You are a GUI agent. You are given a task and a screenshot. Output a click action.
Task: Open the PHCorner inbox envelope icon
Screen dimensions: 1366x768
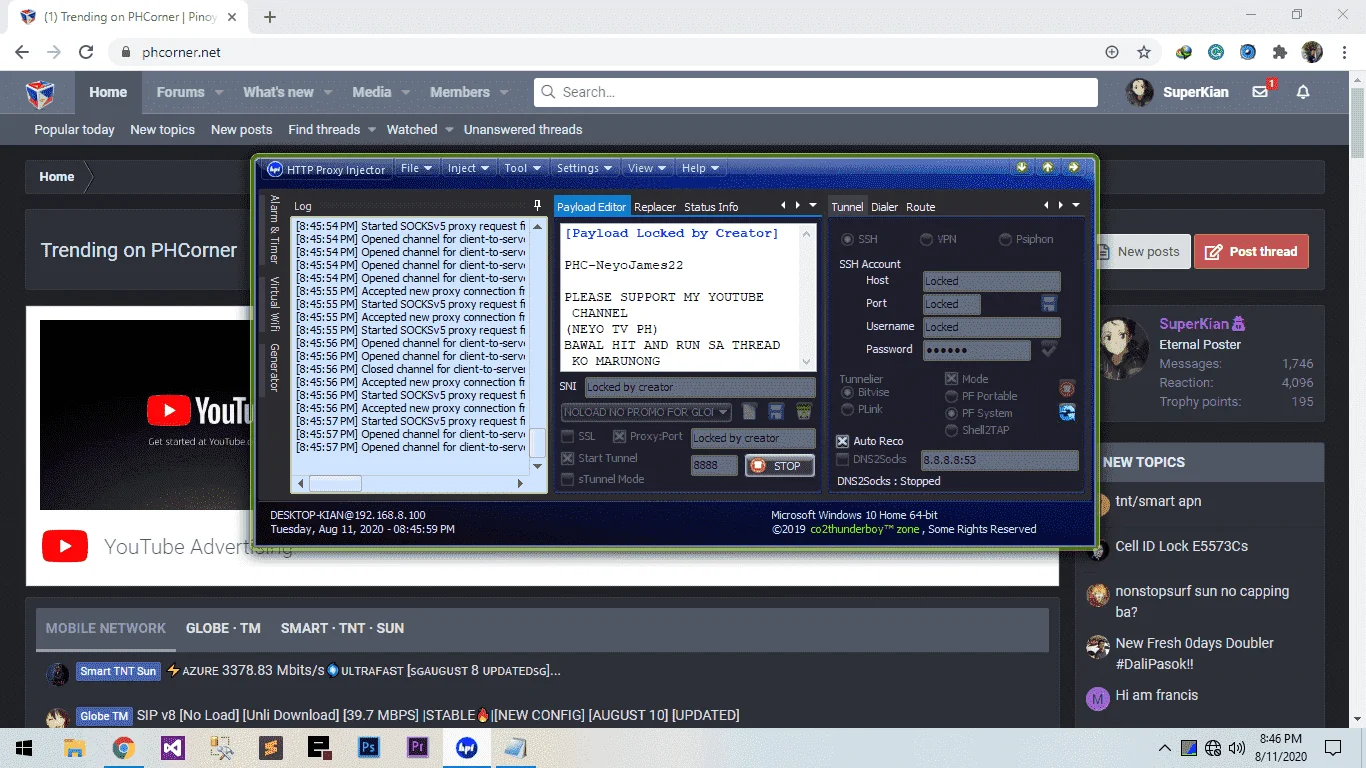click(1260, 92)
